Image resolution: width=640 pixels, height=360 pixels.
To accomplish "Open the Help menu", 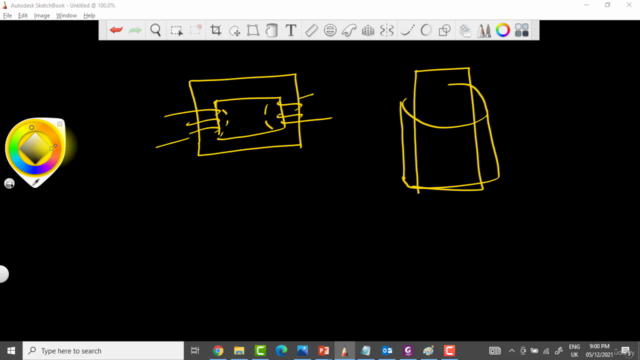I will click(x=89, y=16).
